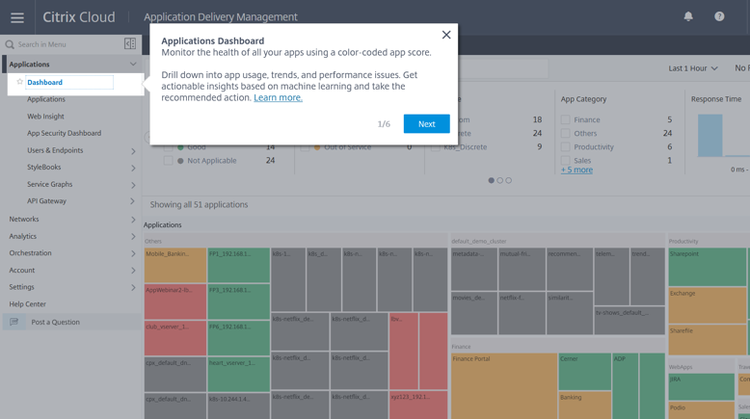
Task: Open the AppWebinar2 red app tile
Action: click(175, 301)
